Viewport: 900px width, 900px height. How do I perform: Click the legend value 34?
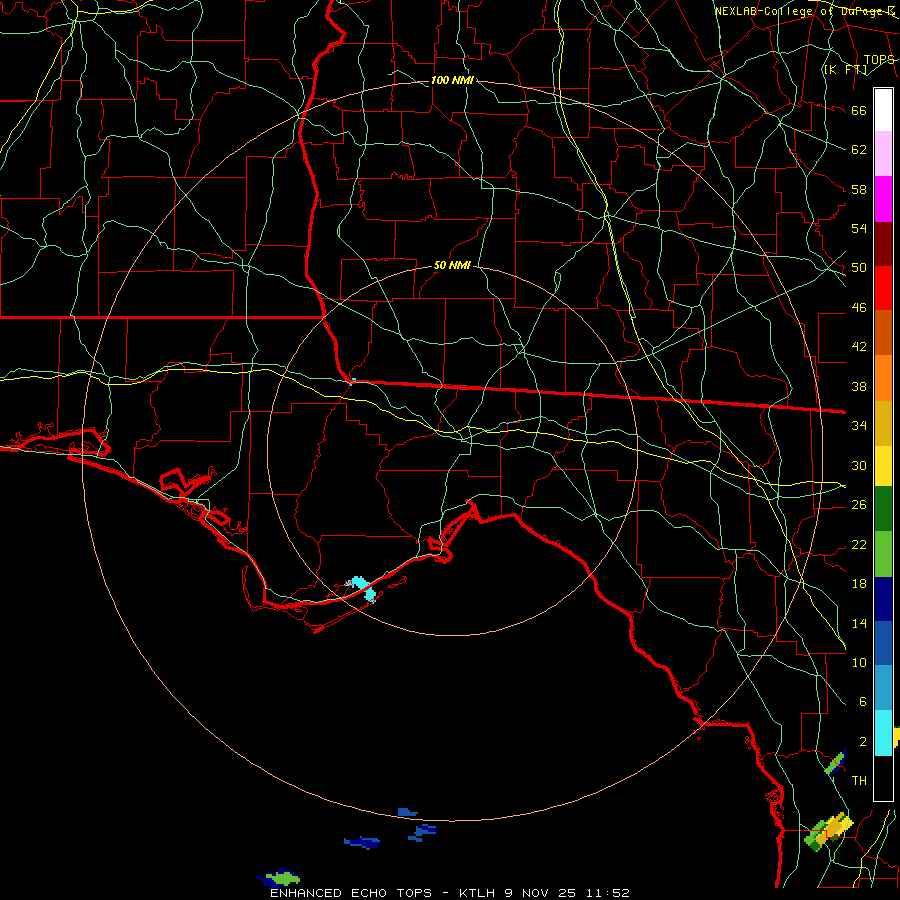point(859,426)
